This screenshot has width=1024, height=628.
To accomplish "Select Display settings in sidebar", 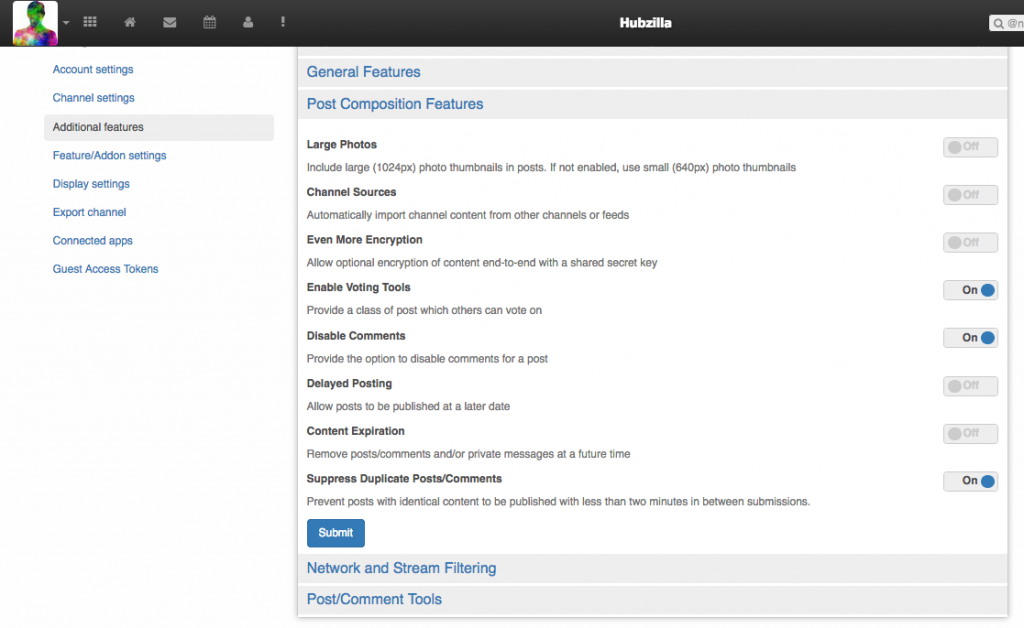I will pos(91,184).
